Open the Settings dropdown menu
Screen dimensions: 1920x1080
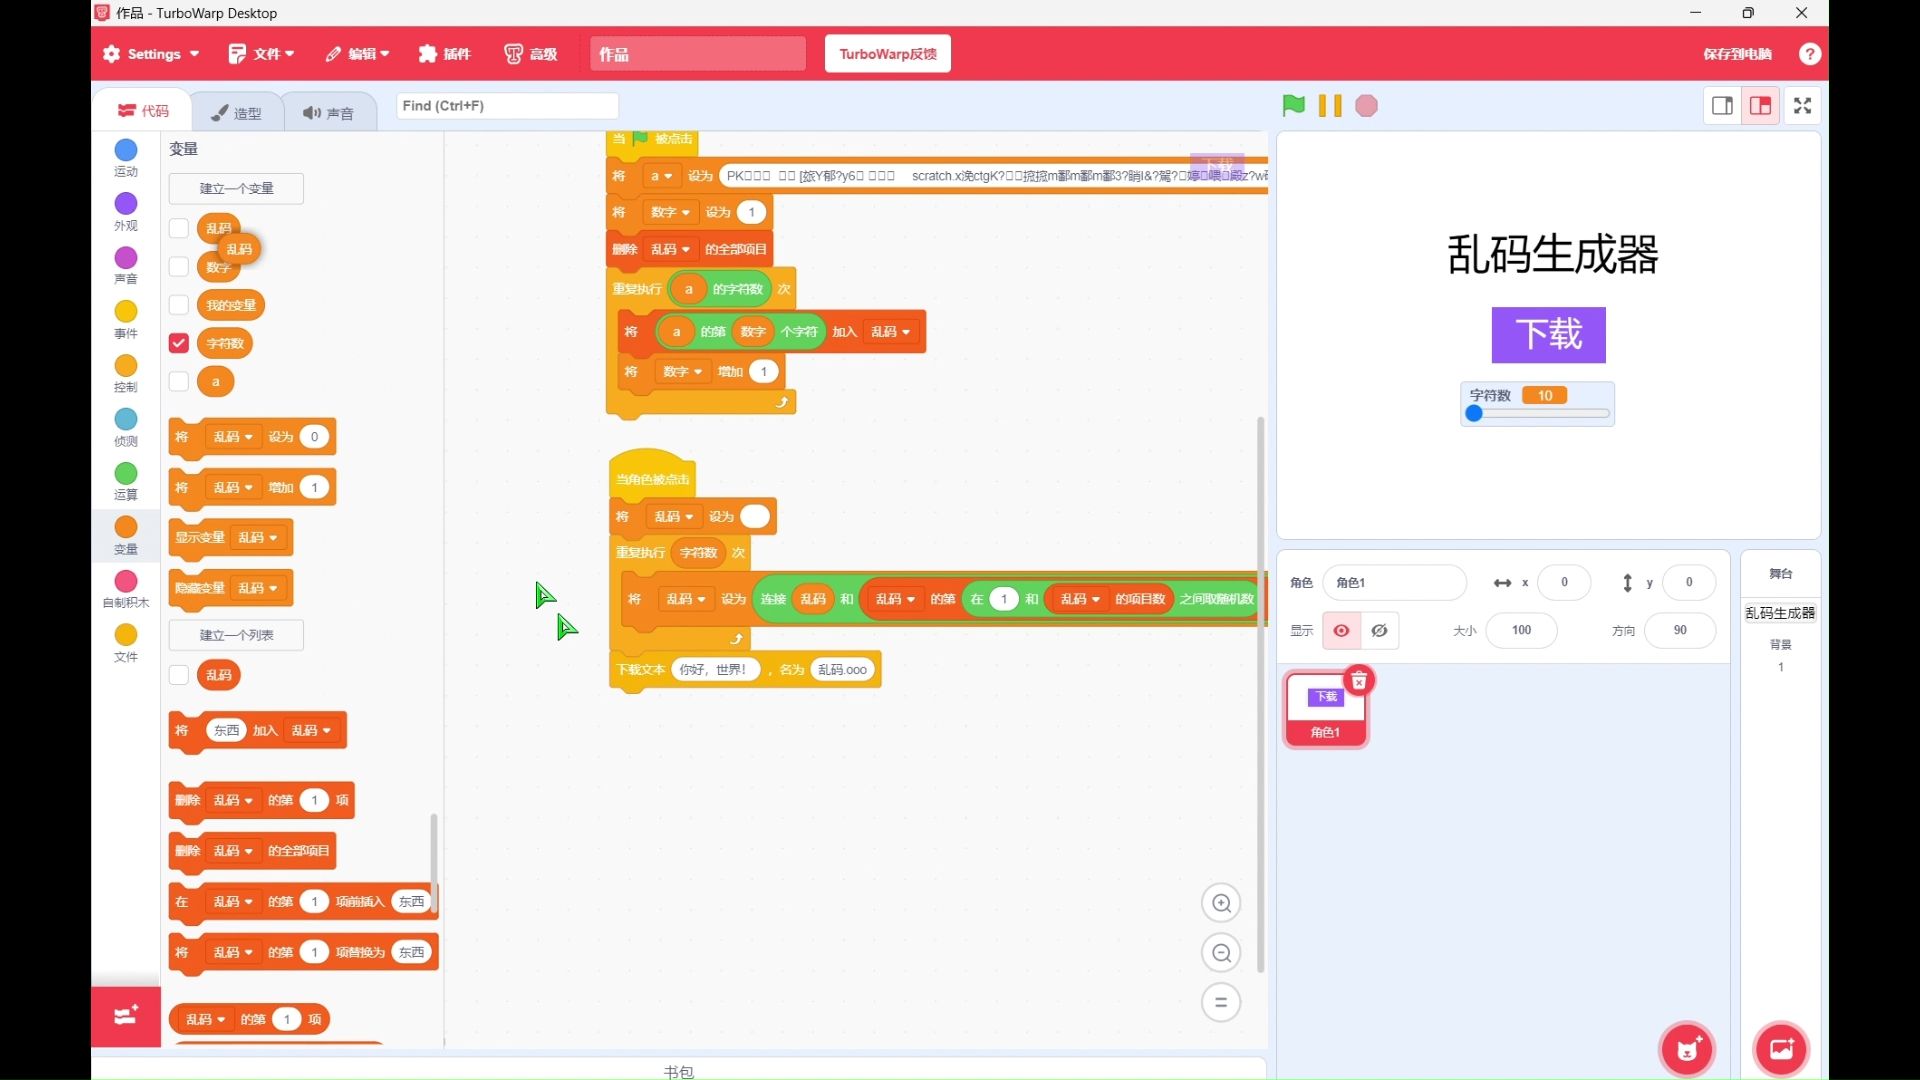(152, 54)
